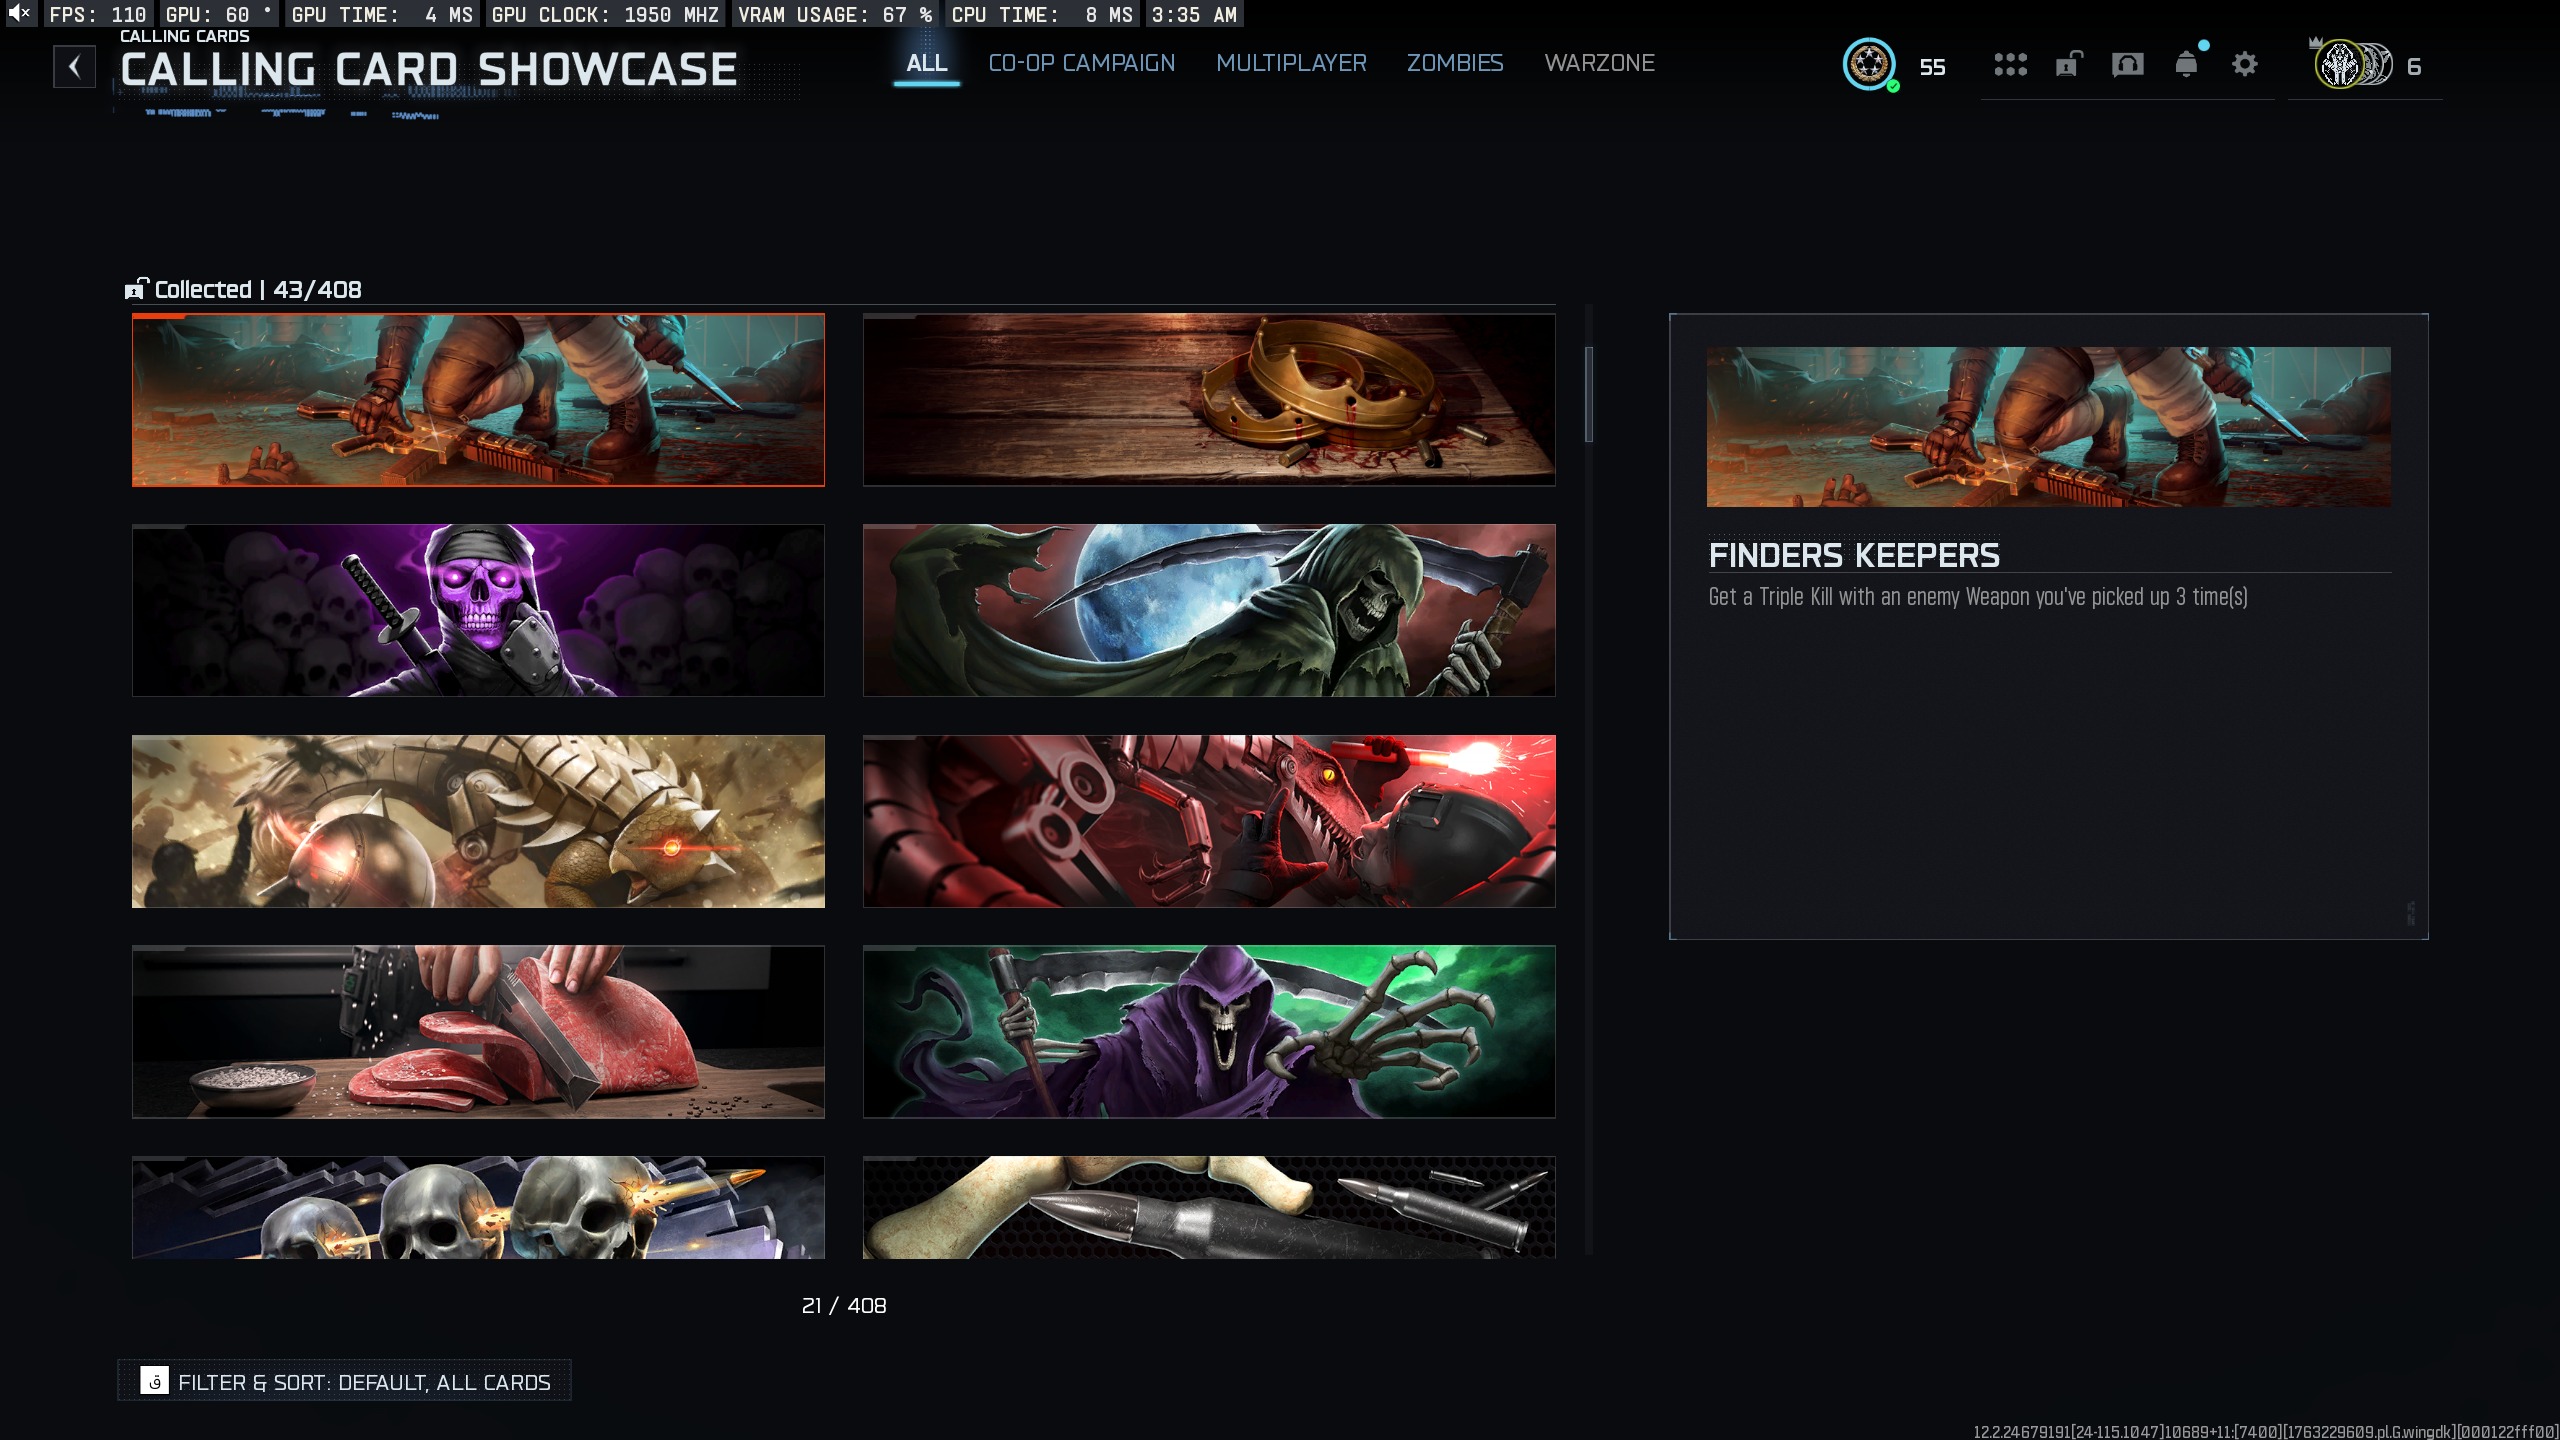Click the CALLING CARD SHOWCASE heading

pyautogui.click(x=429, y=70)
